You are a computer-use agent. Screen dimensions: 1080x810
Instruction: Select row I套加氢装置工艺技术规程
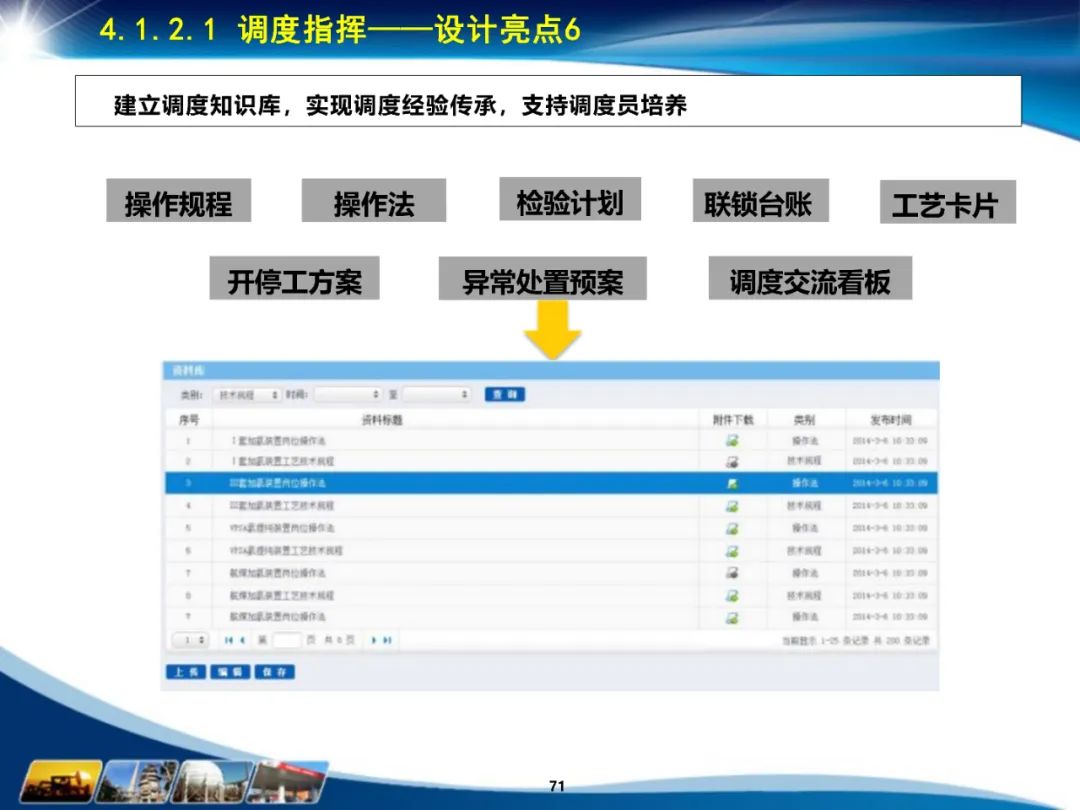tap(551, 461)
